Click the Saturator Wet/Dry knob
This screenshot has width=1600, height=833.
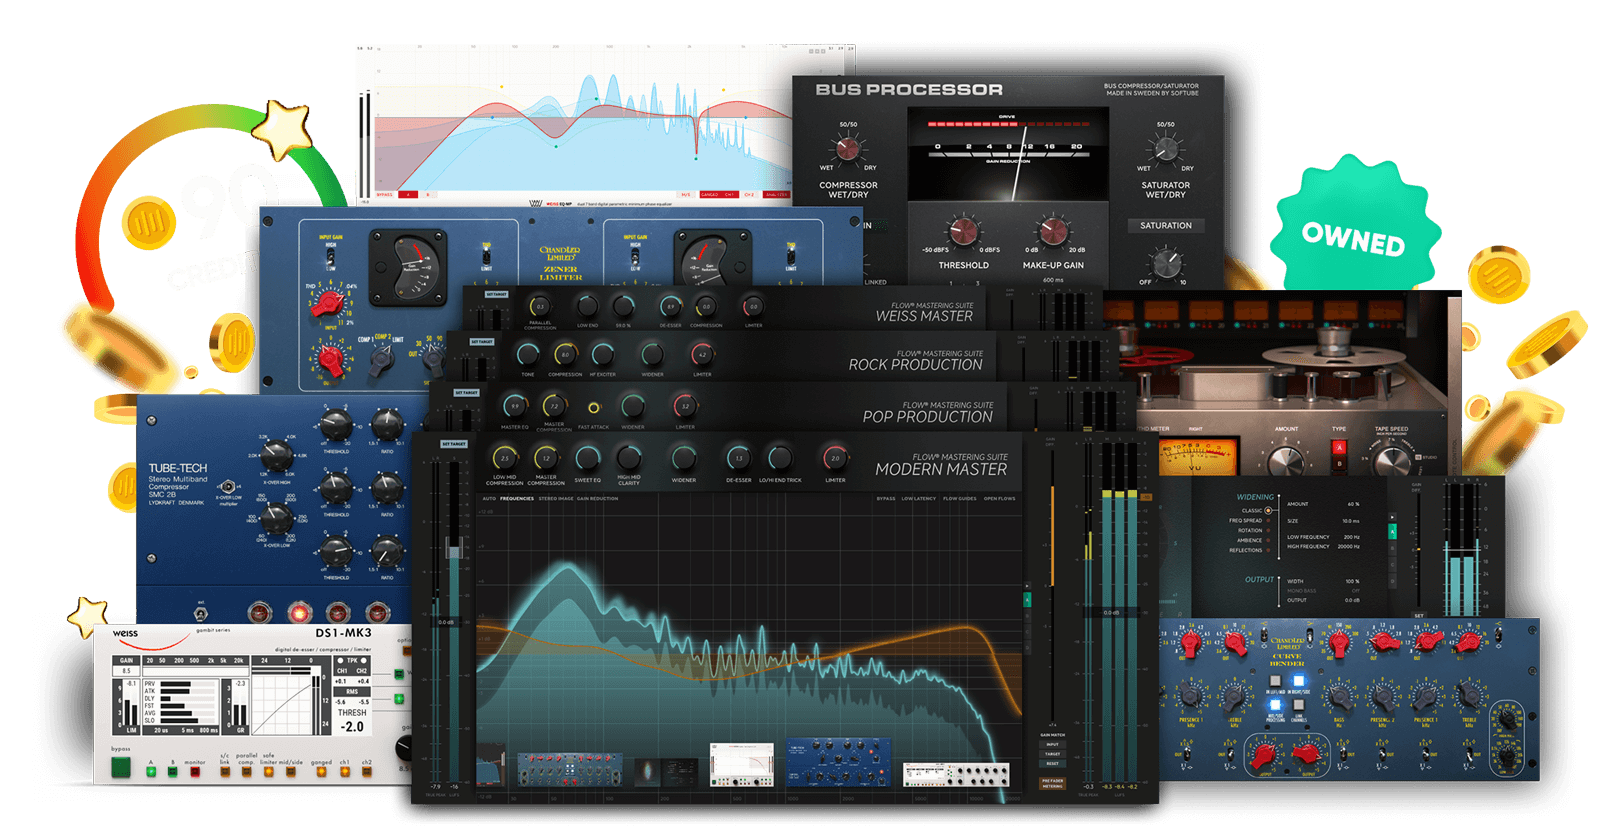[1165, 150]
